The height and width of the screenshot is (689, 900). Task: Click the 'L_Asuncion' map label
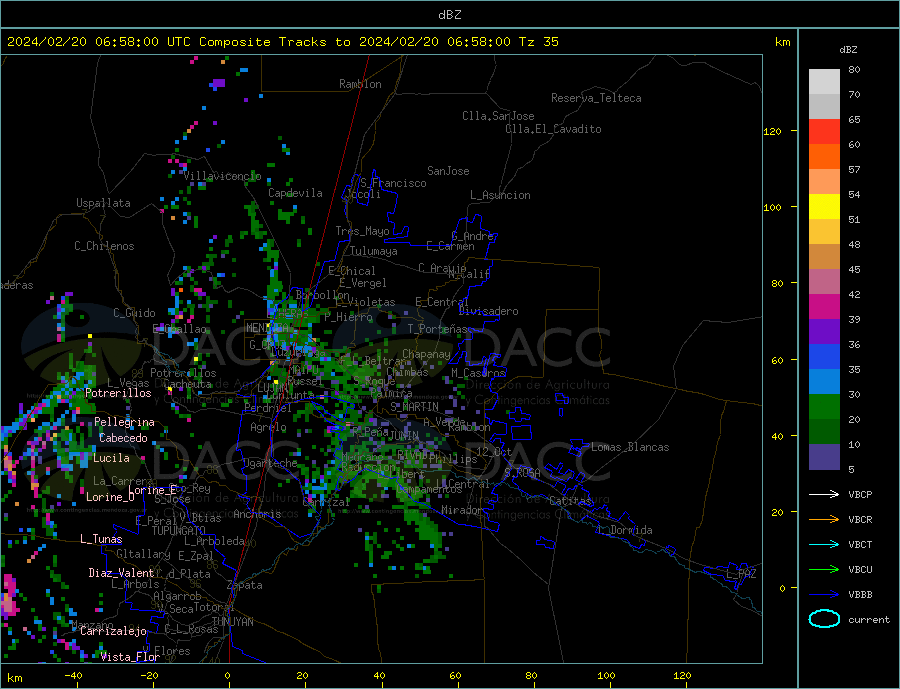click(500, 195)
